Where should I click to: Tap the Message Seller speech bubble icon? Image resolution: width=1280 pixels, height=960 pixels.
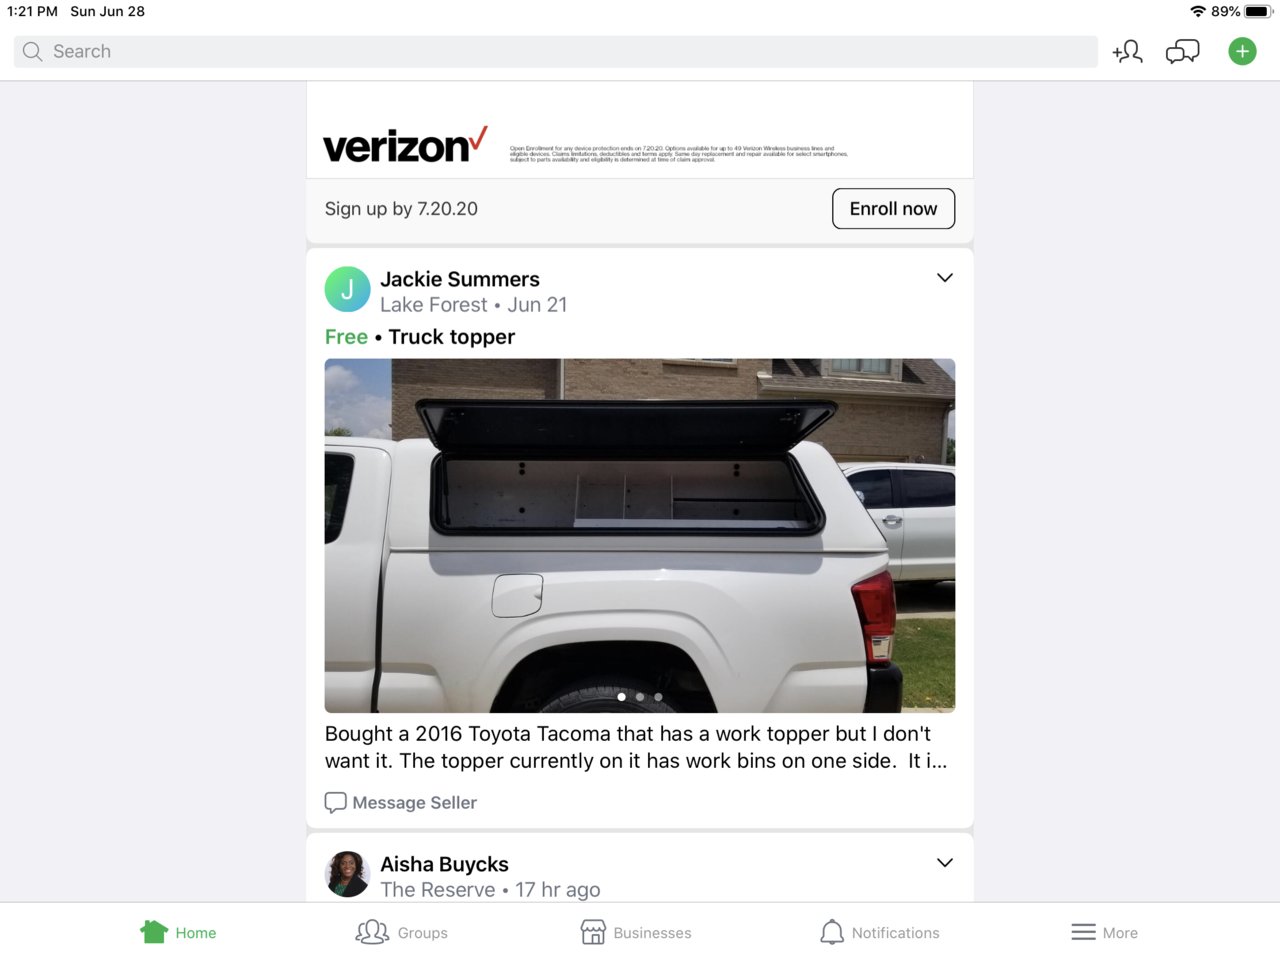tap(336, 803)
